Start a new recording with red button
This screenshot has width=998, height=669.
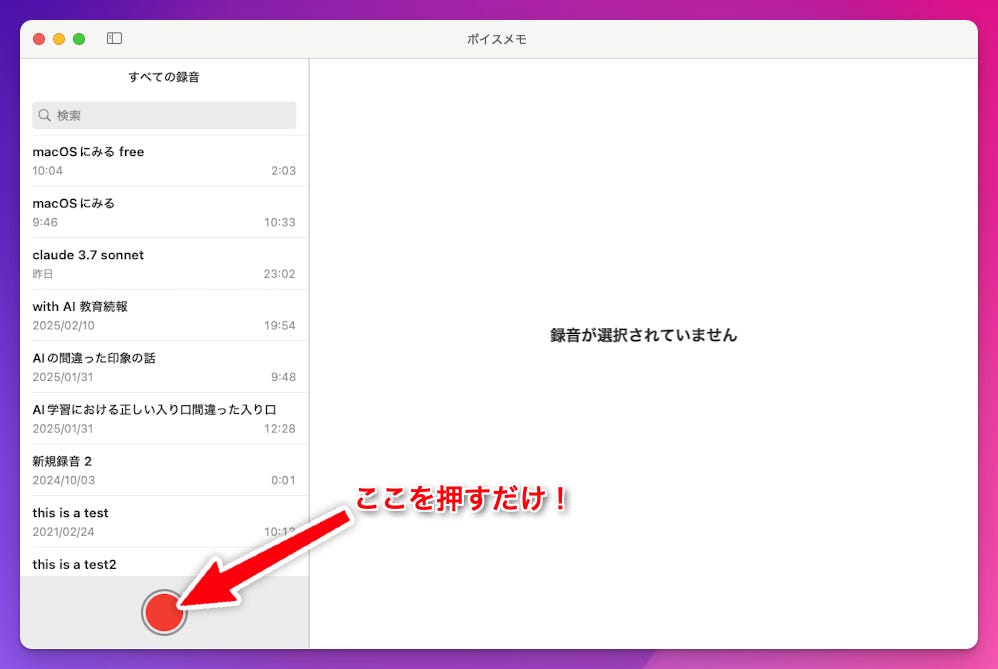pyautogui.click(x=164, y=612)
